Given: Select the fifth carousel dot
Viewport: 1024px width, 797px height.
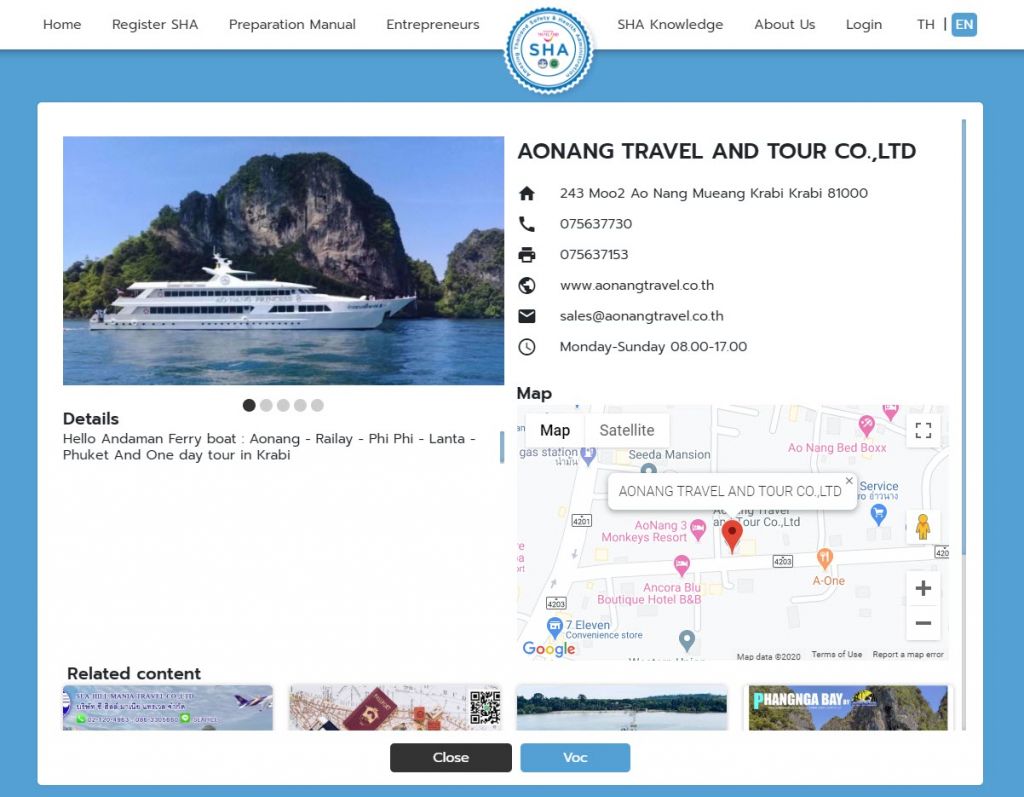Looking at the screenshot, I should (x=317, y=405).
